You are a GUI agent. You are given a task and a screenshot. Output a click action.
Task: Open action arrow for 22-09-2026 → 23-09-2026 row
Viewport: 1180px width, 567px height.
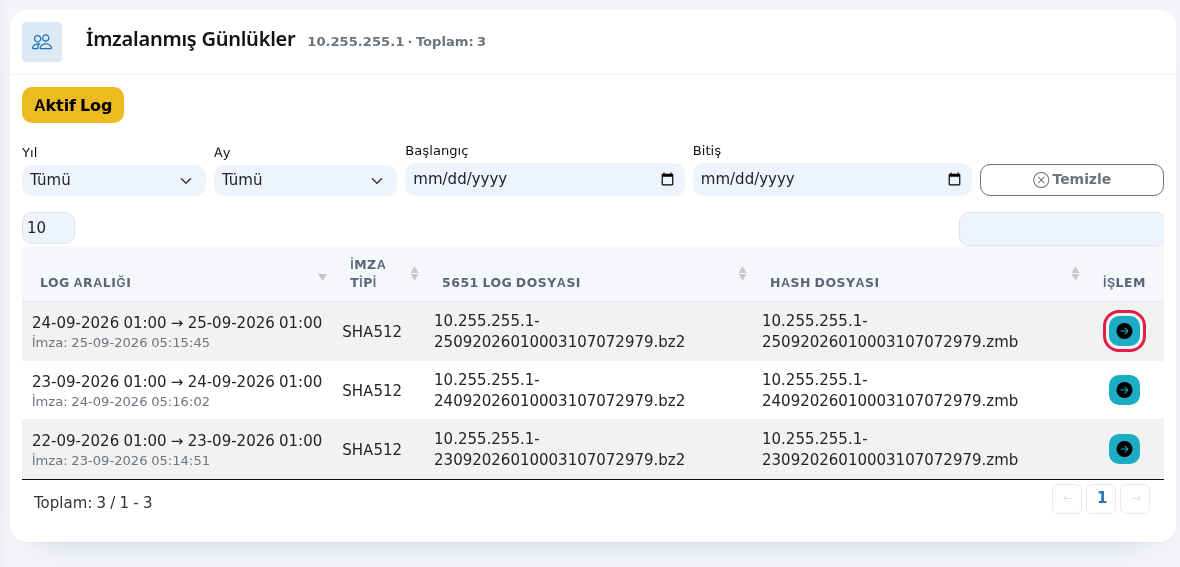coord(1124,449)
